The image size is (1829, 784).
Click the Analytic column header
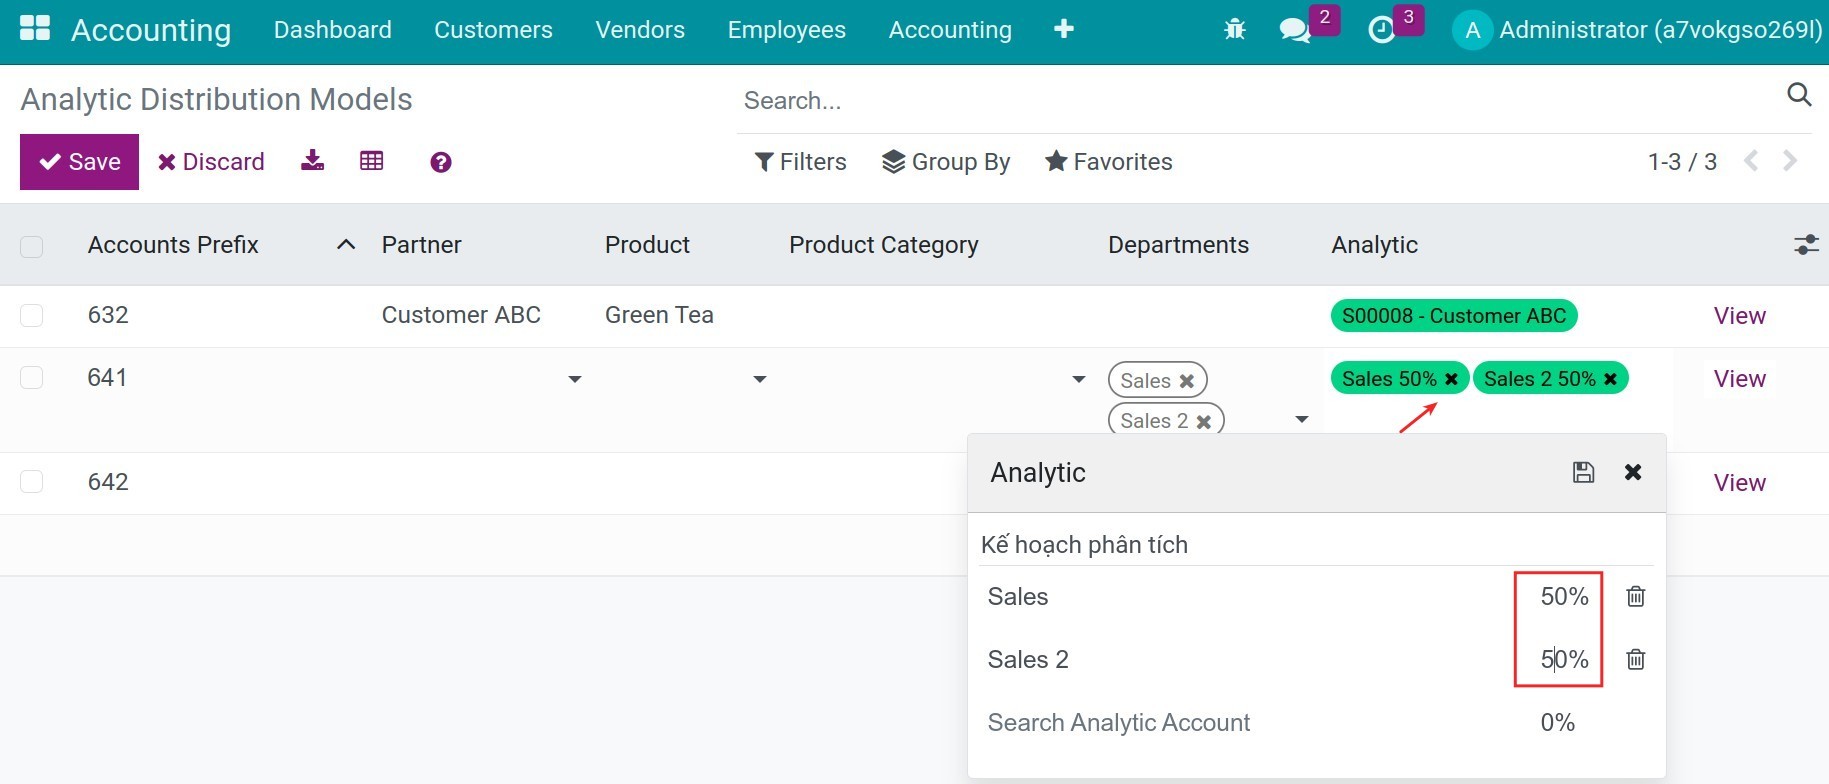click(1374, 245)
